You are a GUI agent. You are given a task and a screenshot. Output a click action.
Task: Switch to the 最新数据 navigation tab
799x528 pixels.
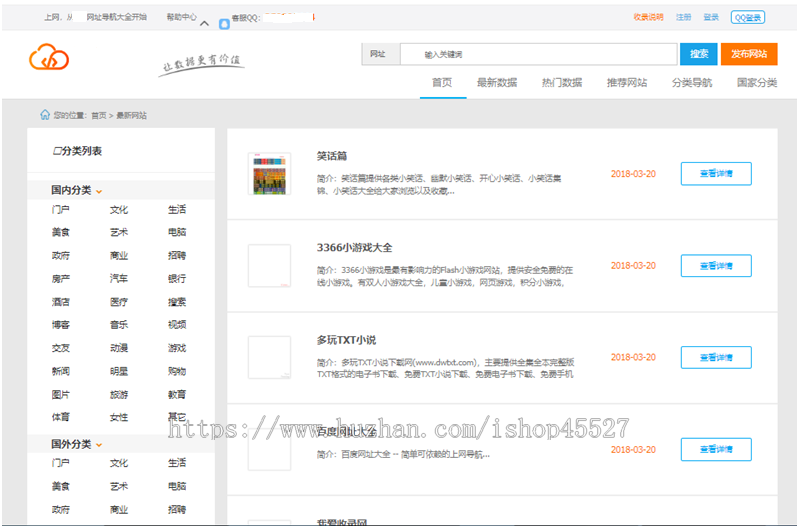[x=497, y=82]
